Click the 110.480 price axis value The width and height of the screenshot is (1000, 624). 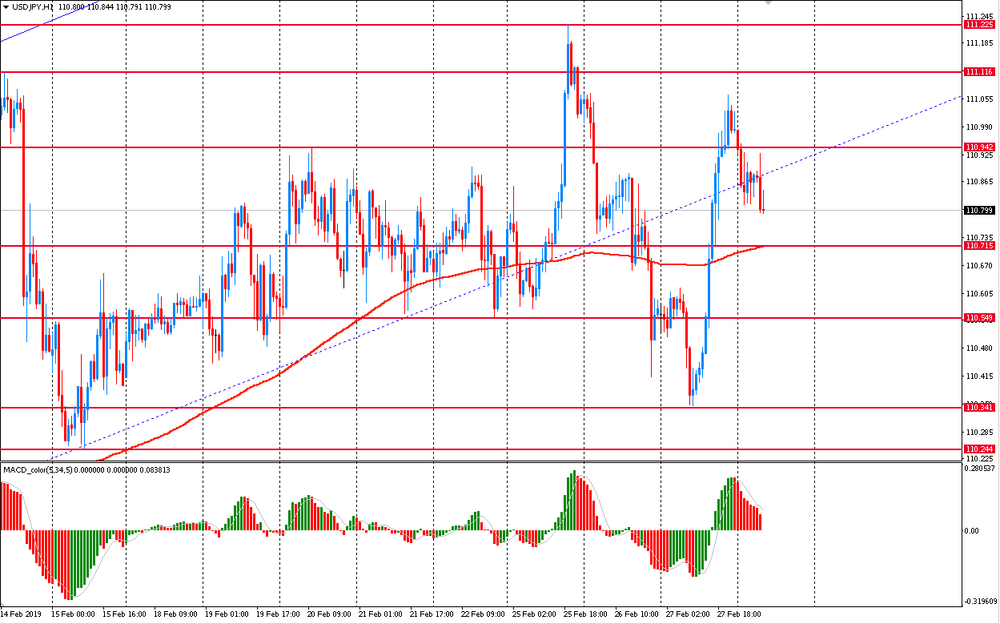[980, 348]
